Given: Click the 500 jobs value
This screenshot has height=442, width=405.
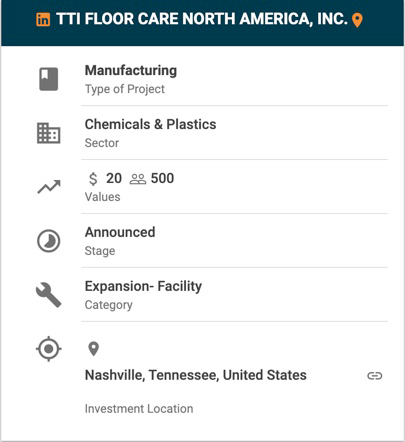Looking at the screenshot, I should tap(162, 178).
